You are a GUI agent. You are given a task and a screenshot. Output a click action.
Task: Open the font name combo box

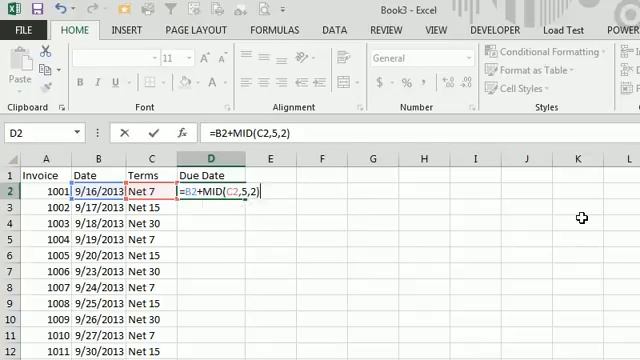point(116,58)
